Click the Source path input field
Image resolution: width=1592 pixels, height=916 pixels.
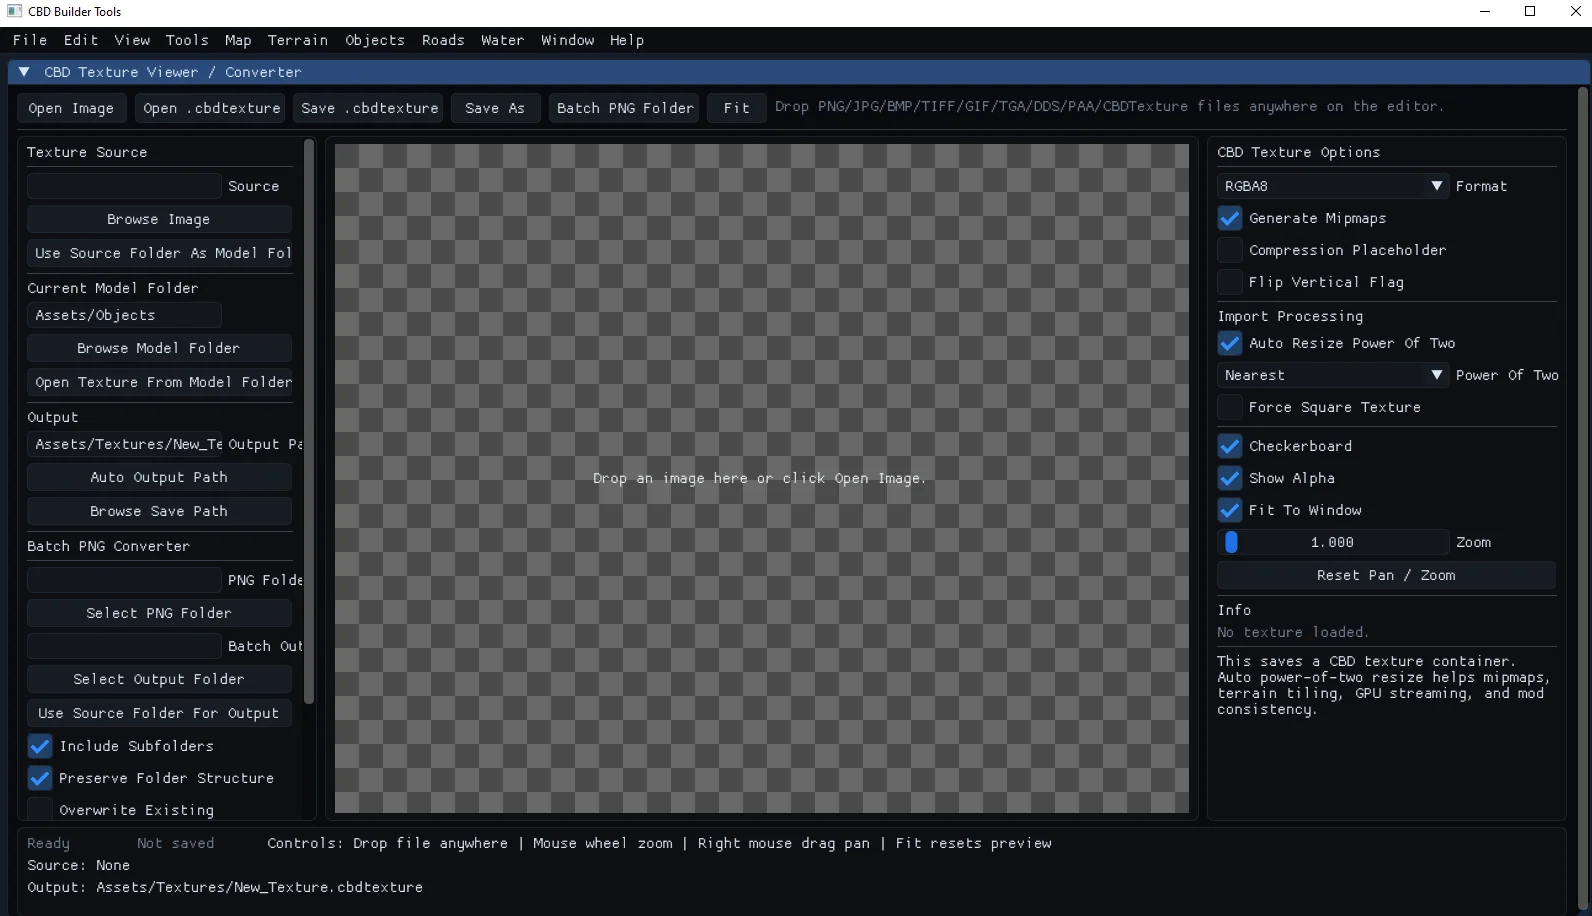(x=124, y=186)
